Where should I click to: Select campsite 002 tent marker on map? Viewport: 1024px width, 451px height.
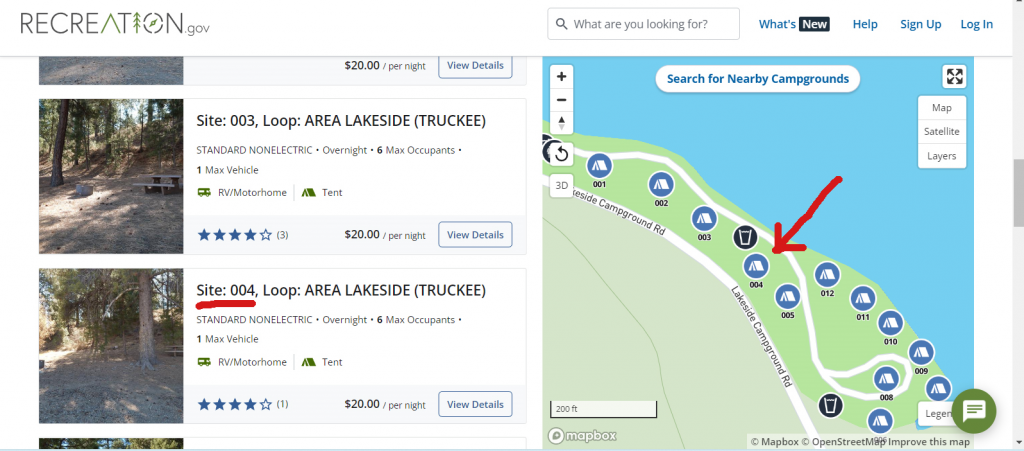660,184
